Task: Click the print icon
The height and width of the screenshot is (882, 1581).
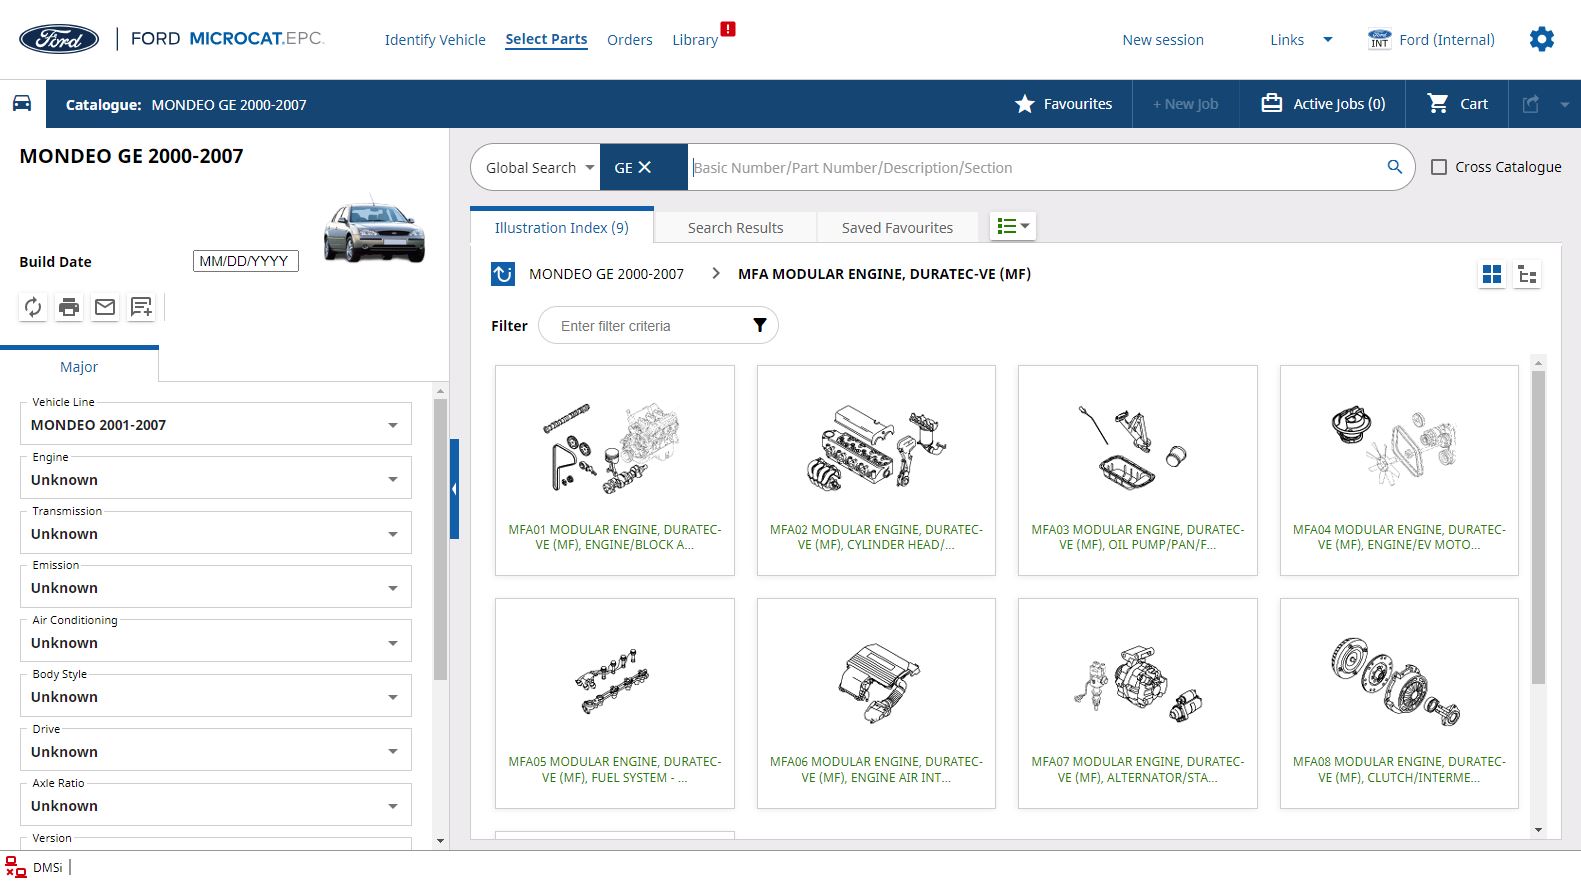Action: [x=69, y=307]
